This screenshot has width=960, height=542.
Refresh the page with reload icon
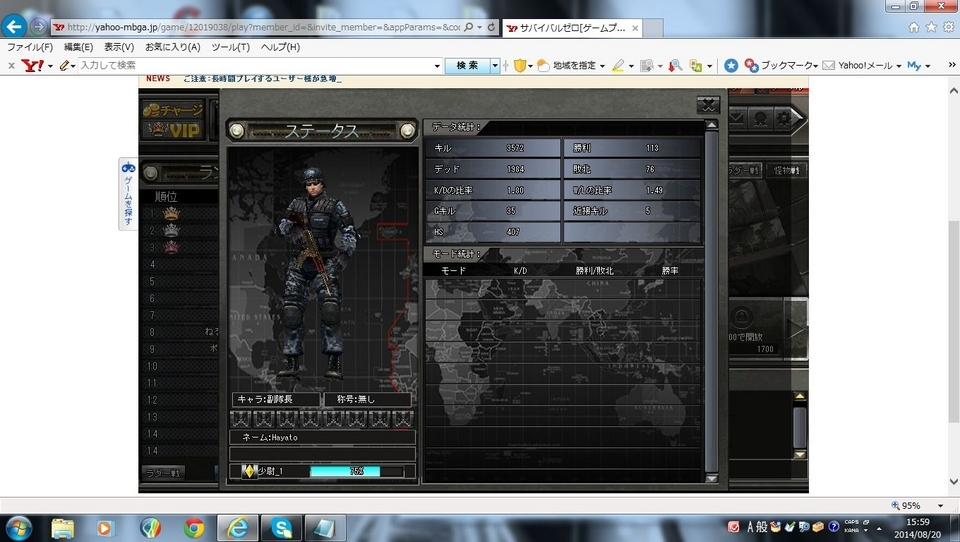[x=491, y=27]
